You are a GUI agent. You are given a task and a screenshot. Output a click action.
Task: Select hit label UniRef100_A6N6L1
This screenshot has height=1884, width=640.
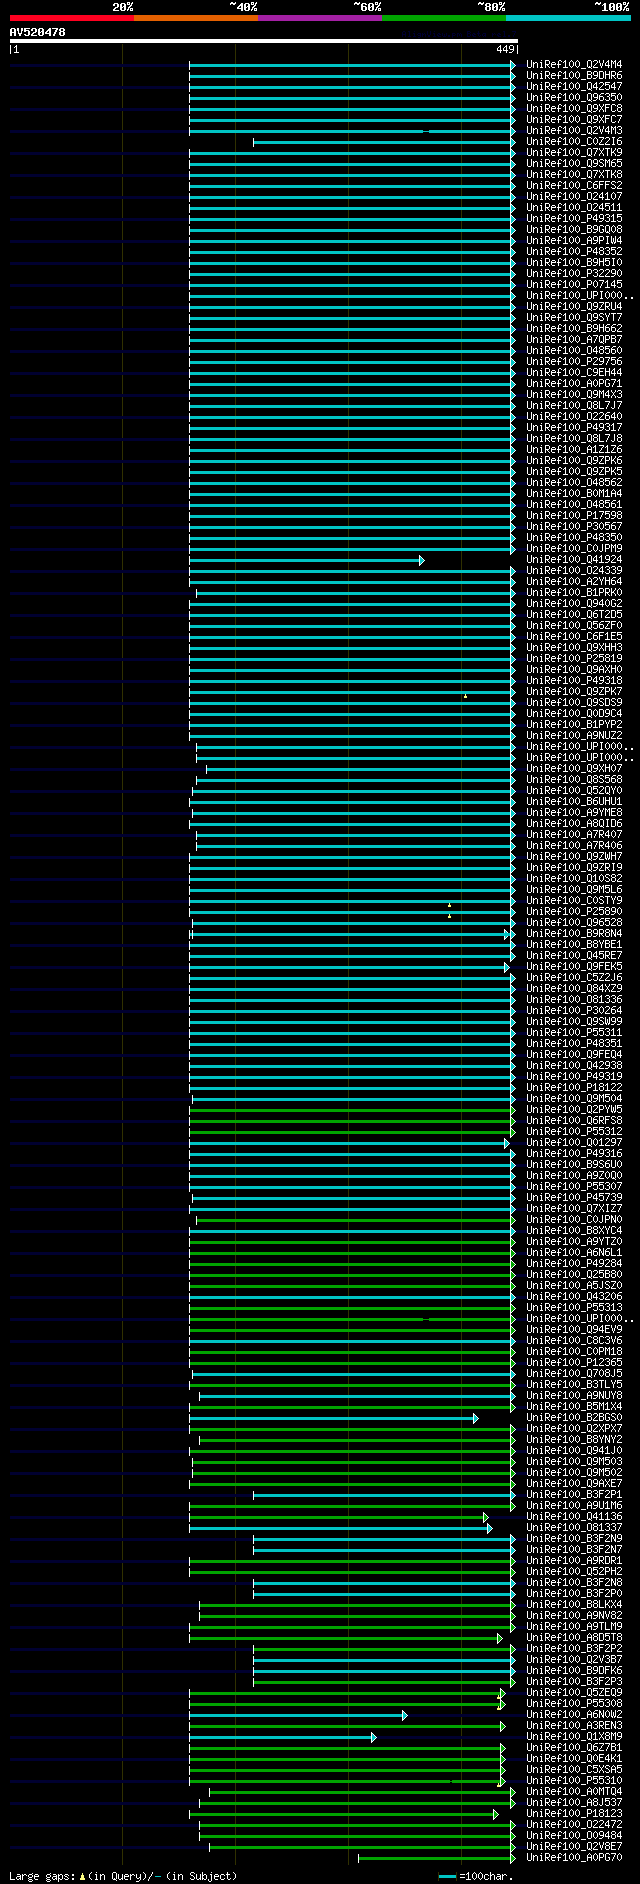tap(574, 1253)
